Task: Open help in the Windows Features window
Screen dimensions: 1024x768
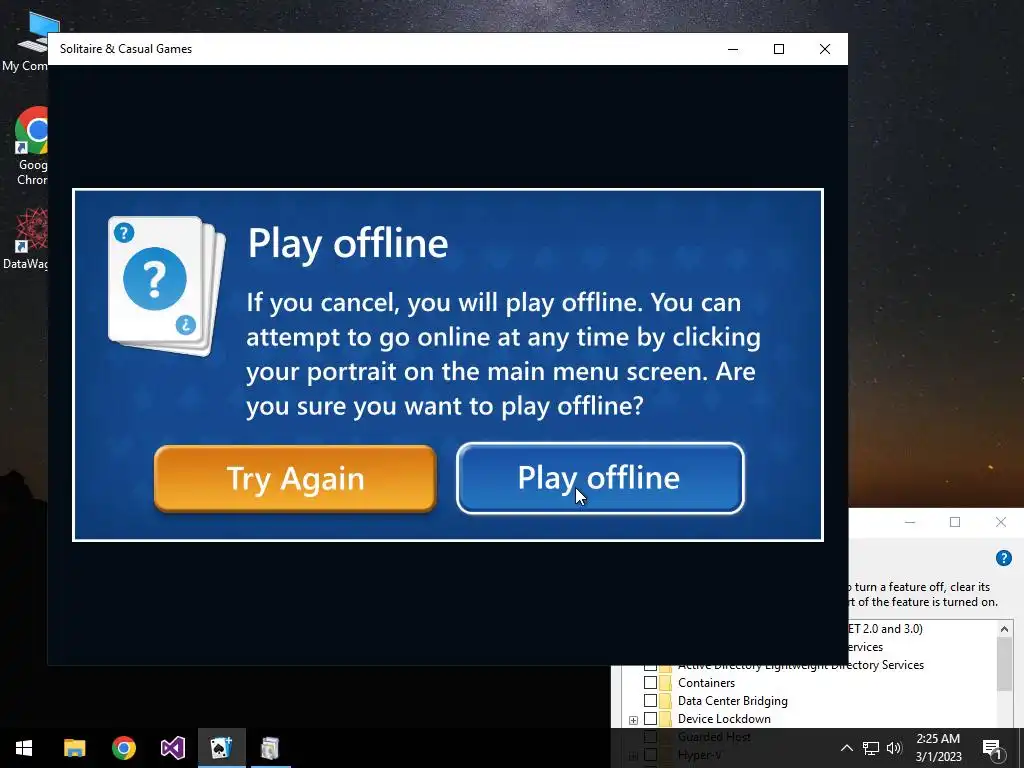Action: tap(1004, 558)
